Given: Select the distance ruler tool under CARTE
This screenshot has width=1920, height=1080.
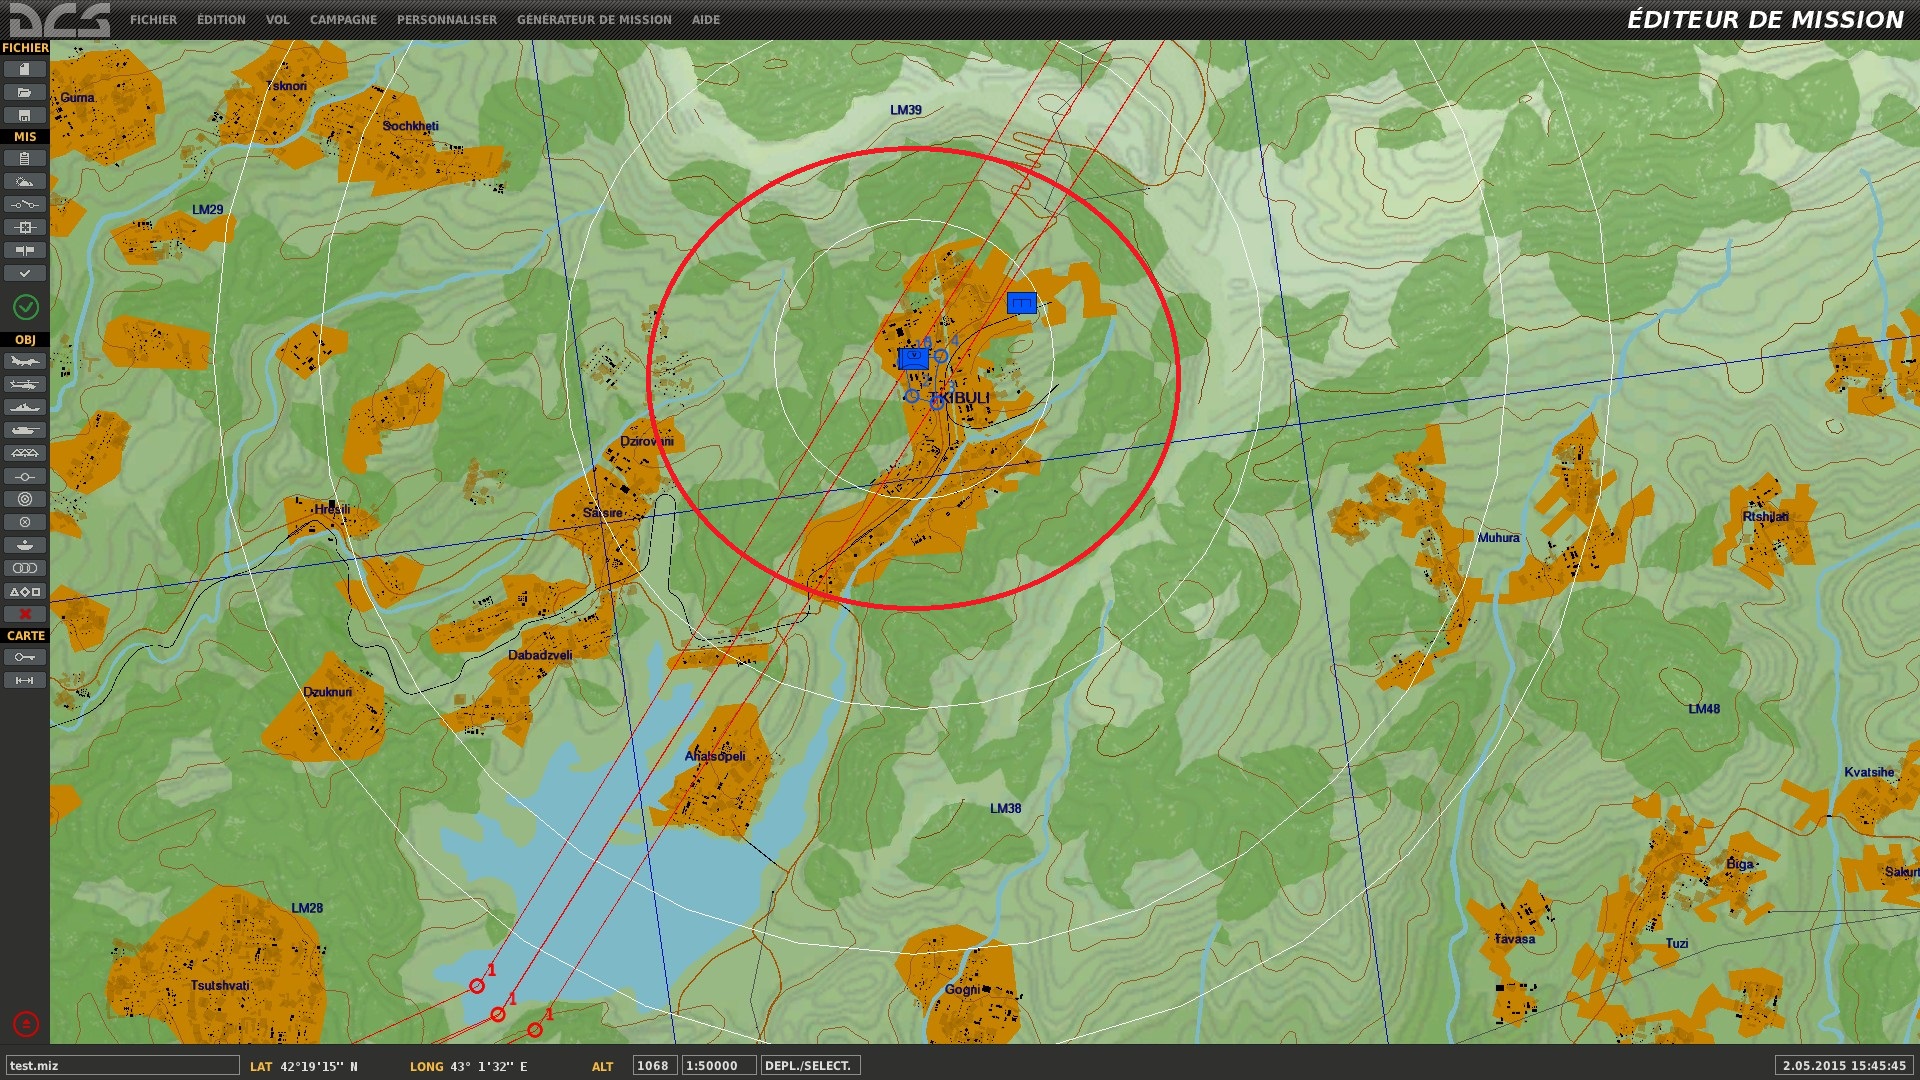Looking at the screenshot, I should (x=25, y=680).
